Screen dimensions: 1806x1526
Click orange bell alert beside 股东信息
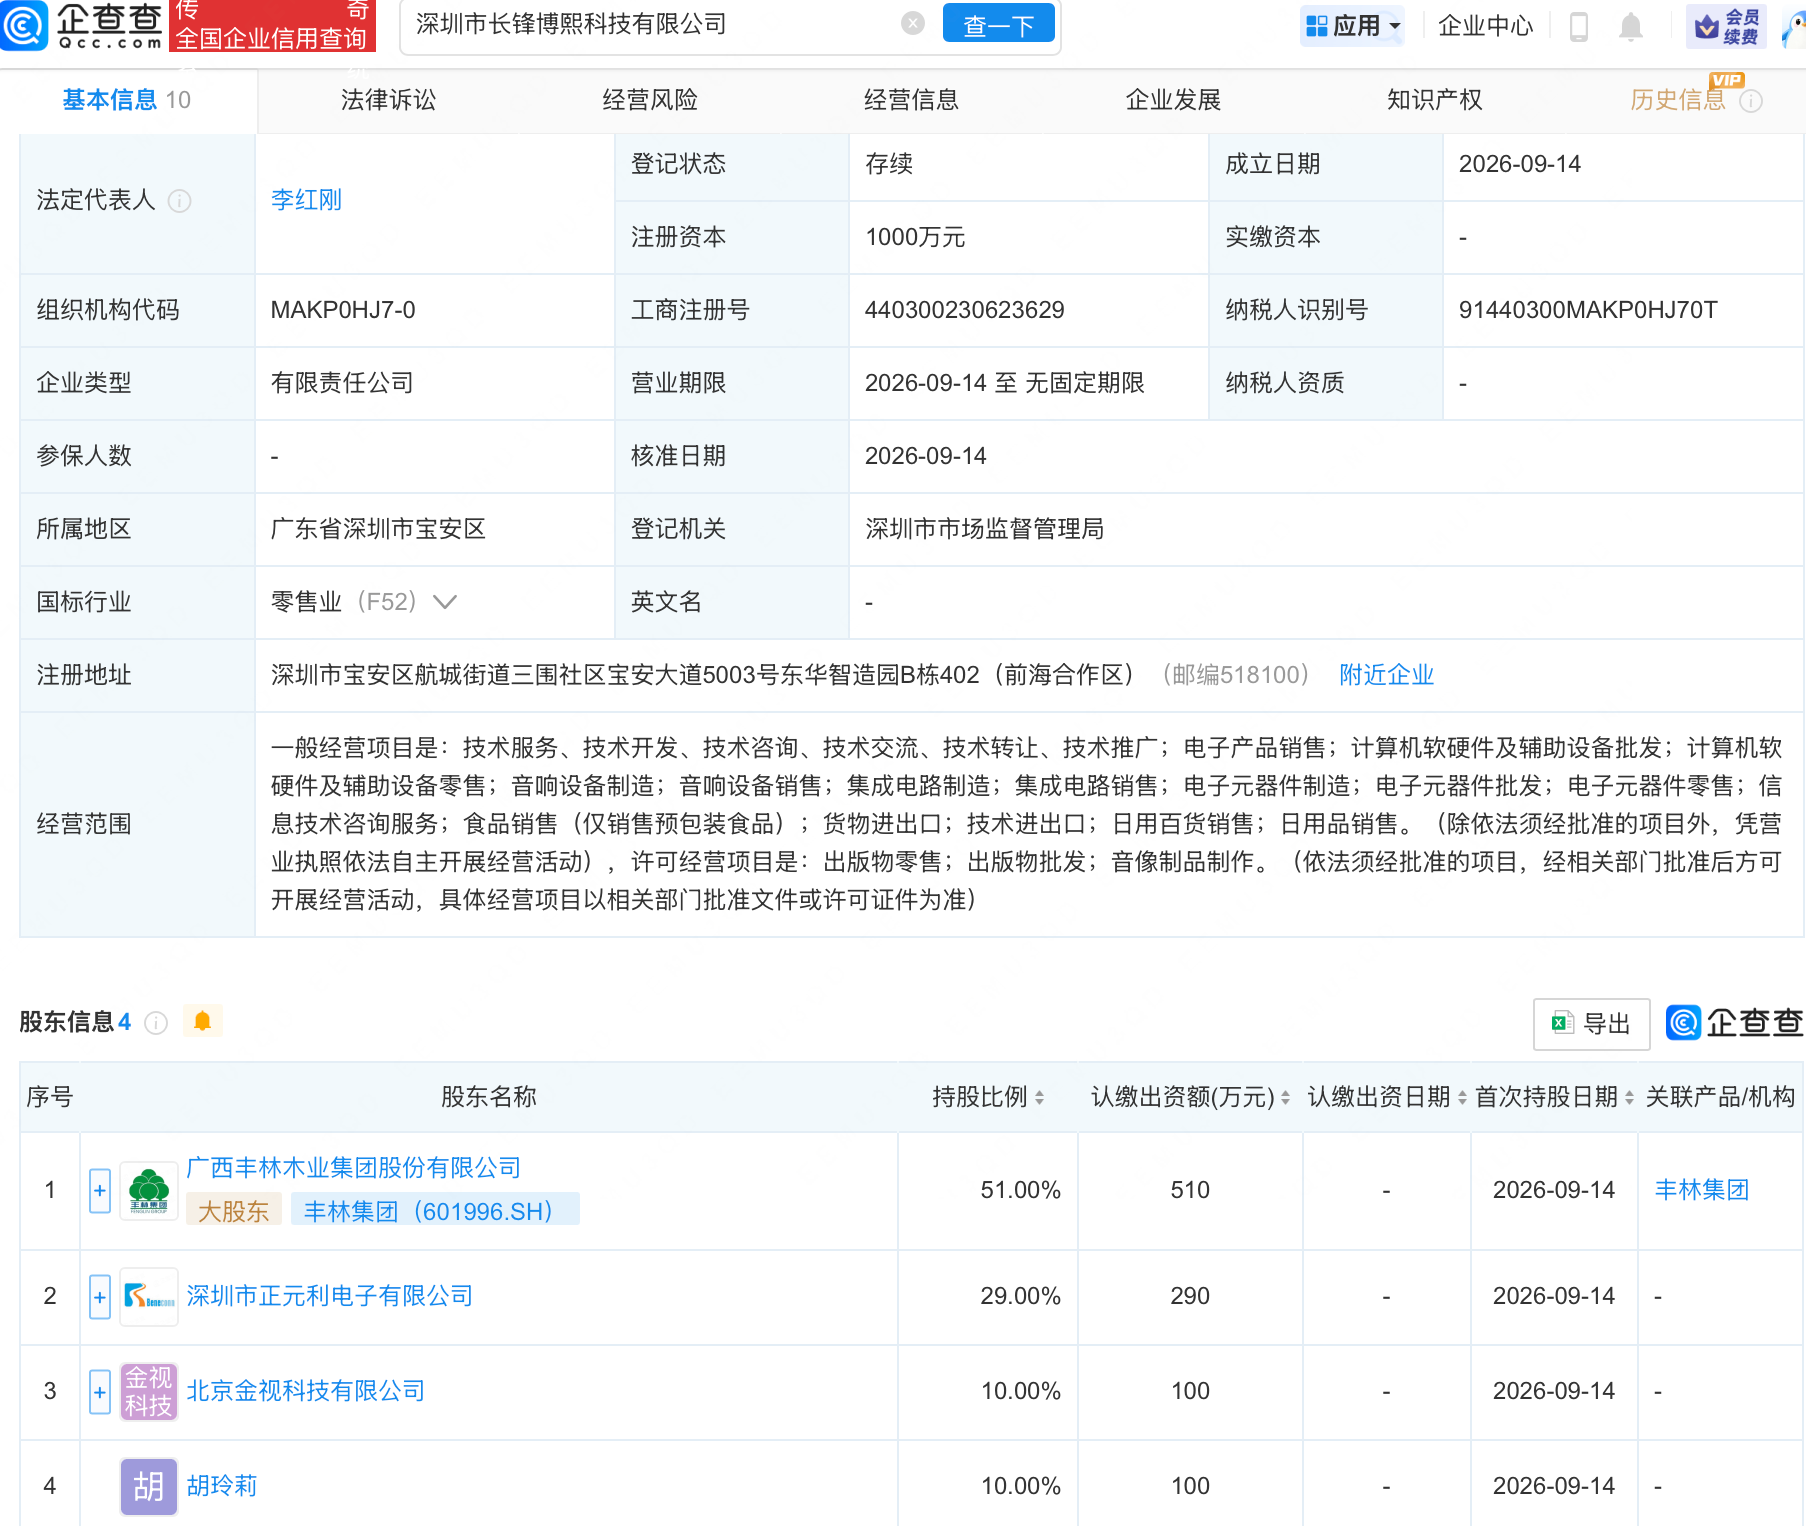point(202,1021)
